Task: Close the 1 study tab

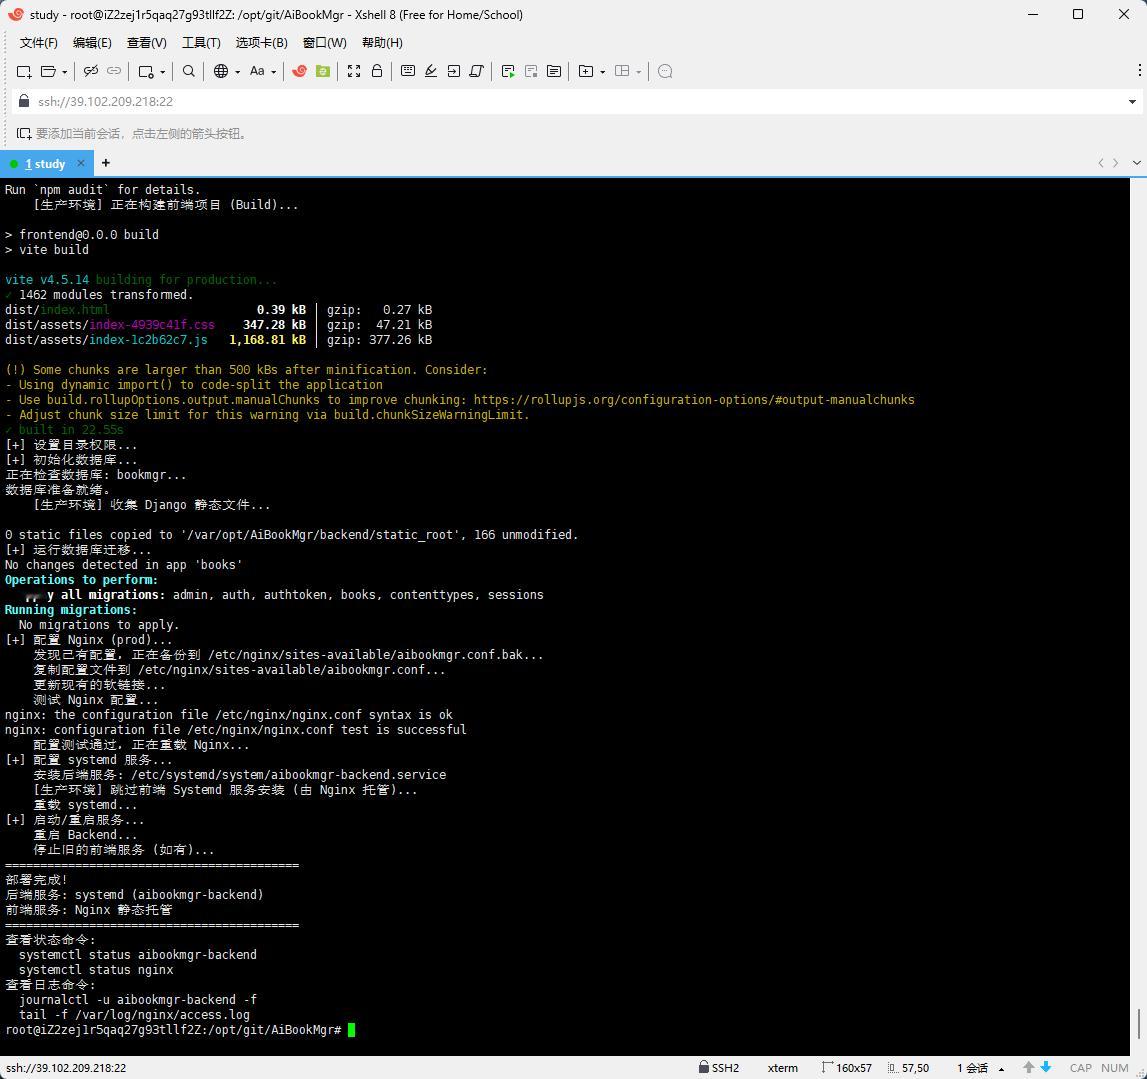Action: [81, 163]
